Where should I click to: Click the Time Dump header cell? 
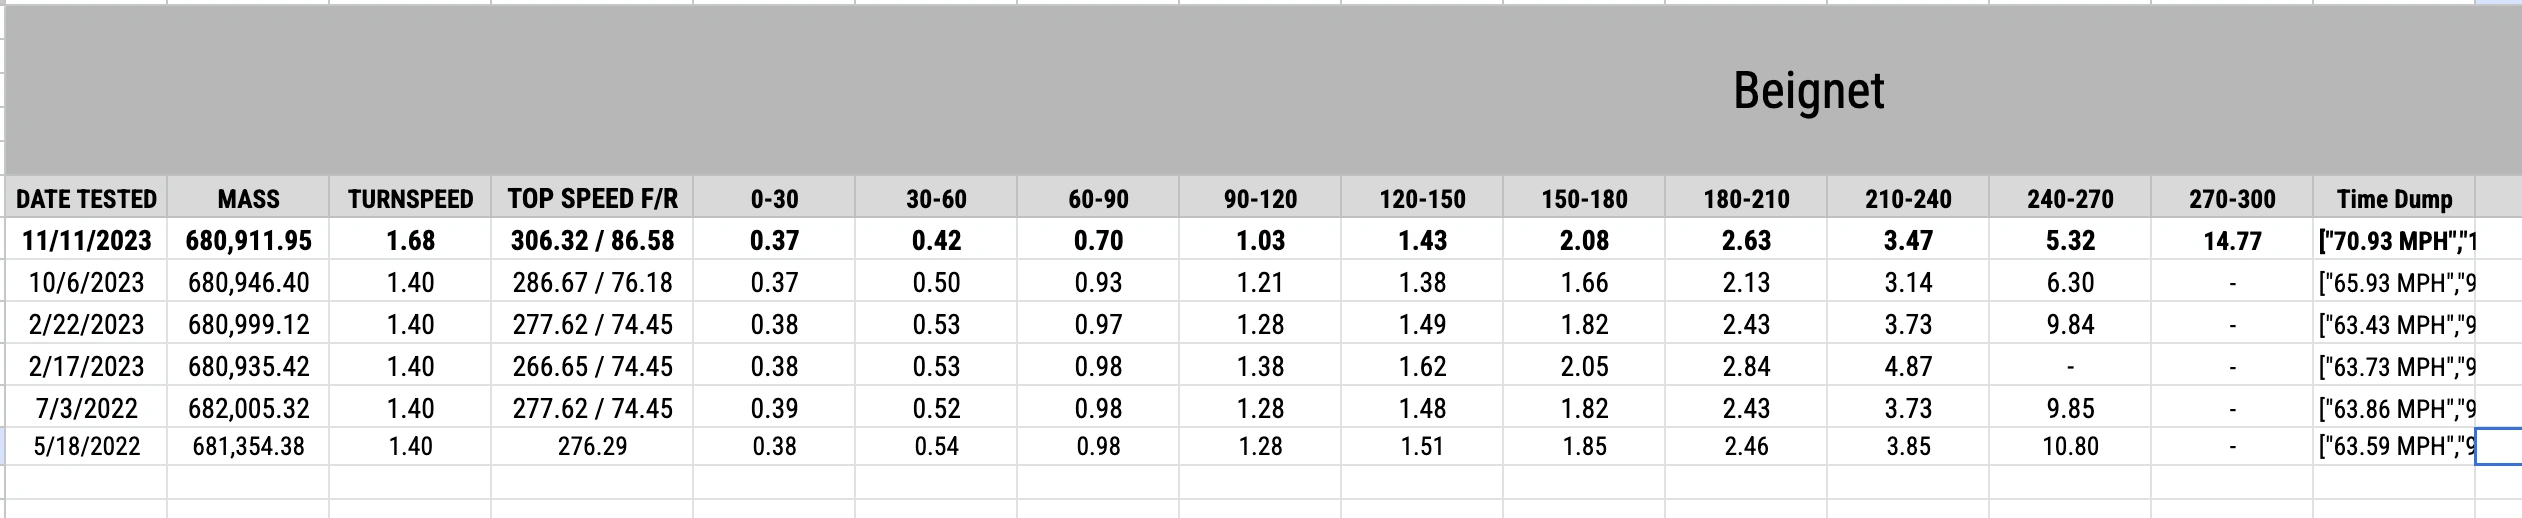pyautogui.click(x=2394, y=198)
